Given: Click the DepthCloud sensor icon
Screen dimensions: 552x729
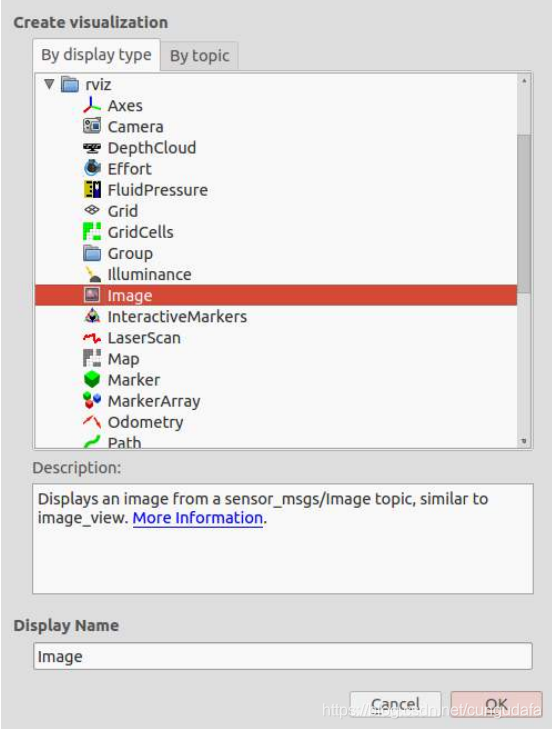Looking at the screenshot, I should 92,148.
